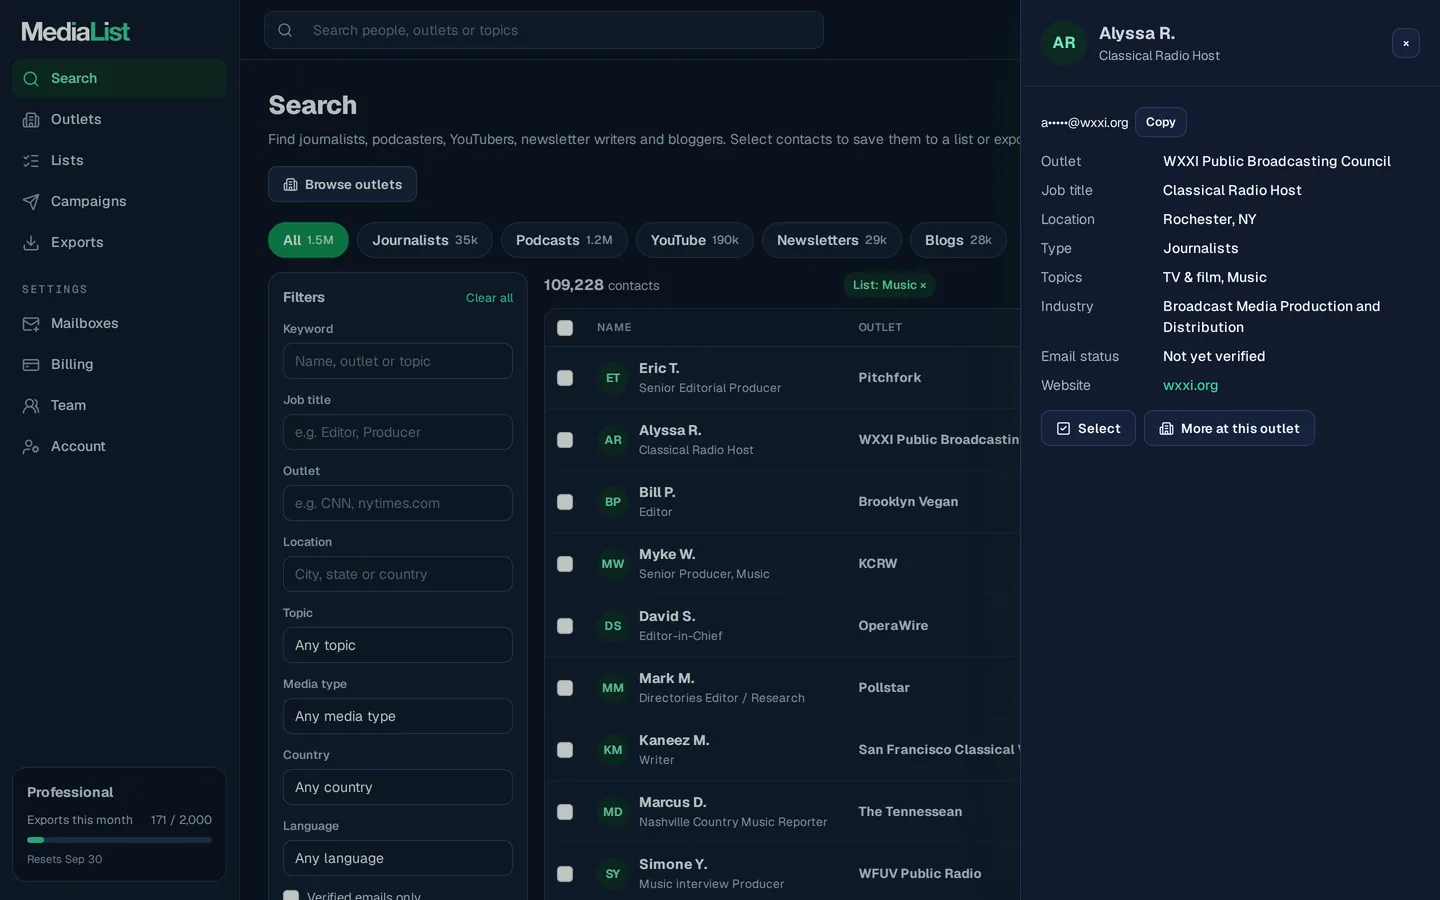
Task: Click the MediaList logo
Action: pos(76,32)
